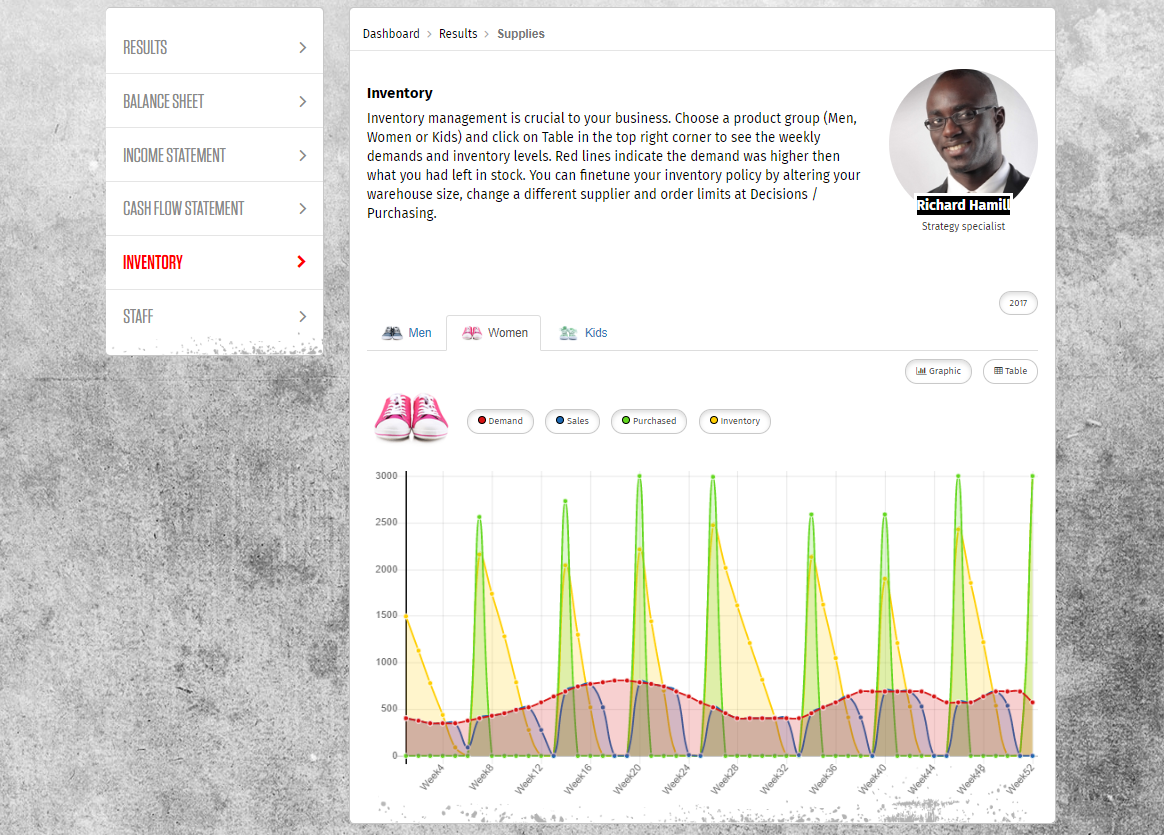
Task: Click the green Kids sneaker icon
Action: pyautogui.click(x=569, y=333)
